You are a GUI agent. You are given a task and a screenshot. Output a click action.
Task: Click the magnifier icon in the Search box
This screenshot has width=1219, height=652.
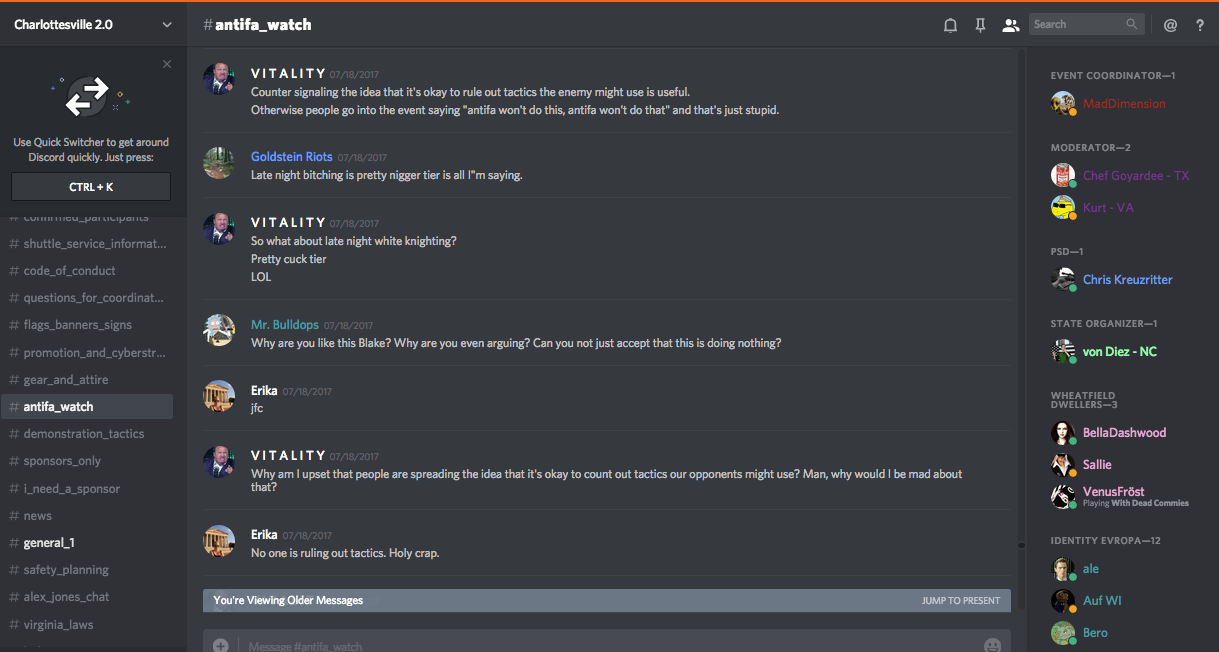tap(1132, 24)
